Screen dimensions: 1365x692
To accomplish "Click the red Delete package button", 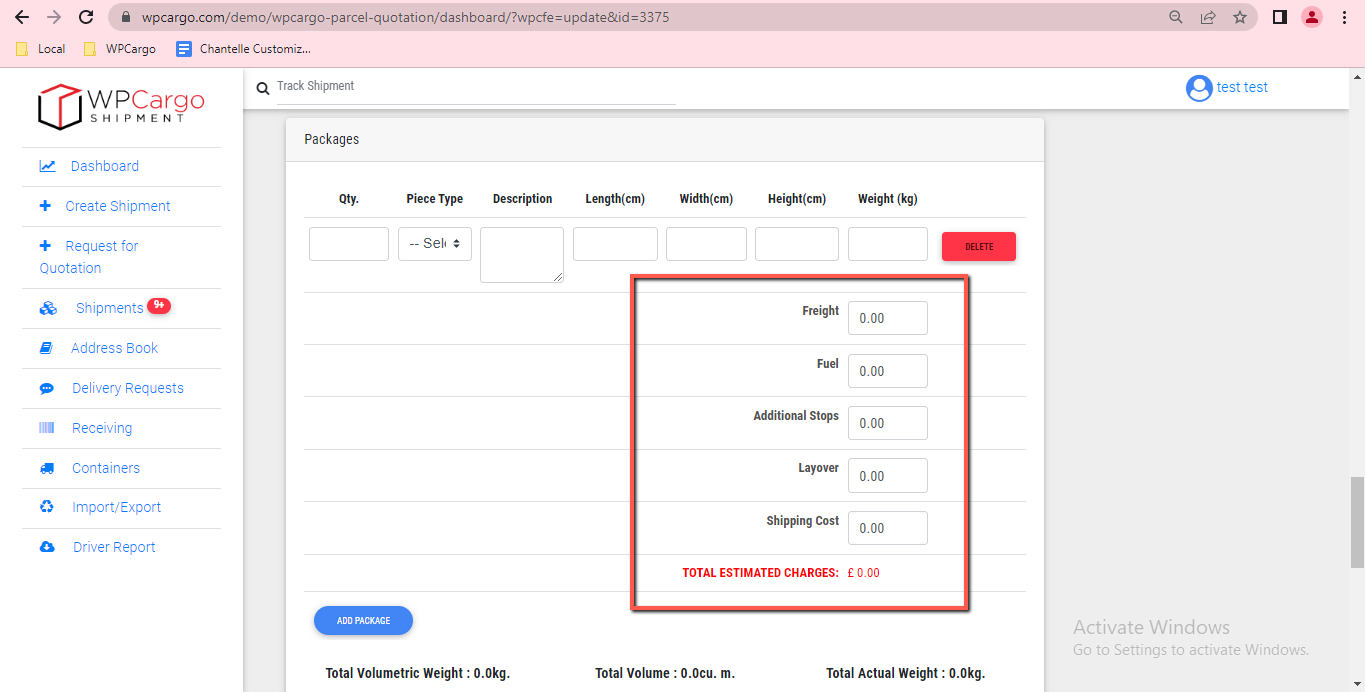I will [x=979, y=247].
